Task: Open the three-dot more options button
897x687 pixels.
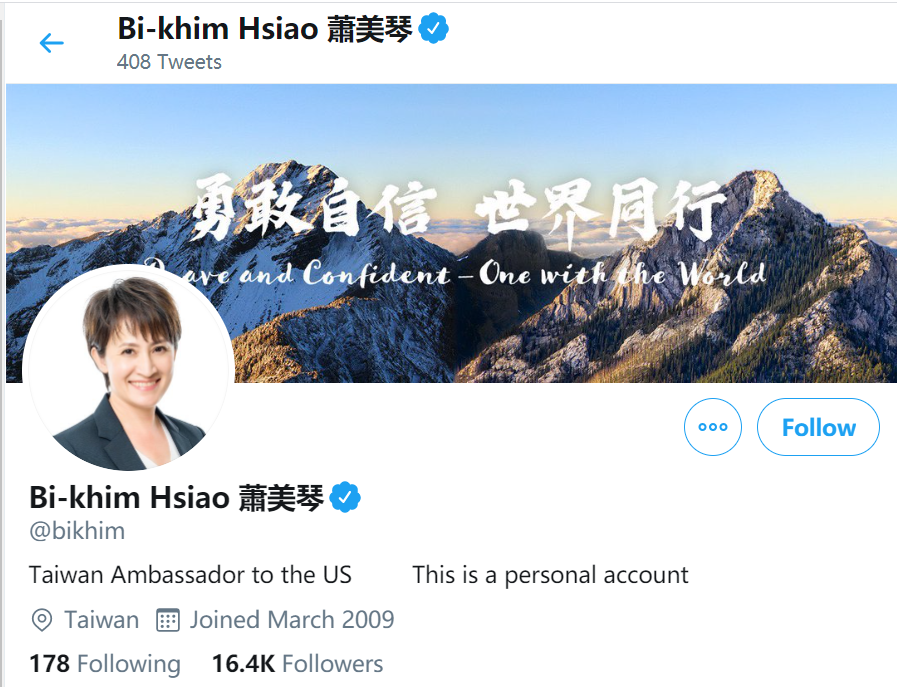Action: click(x=713, y=427)
